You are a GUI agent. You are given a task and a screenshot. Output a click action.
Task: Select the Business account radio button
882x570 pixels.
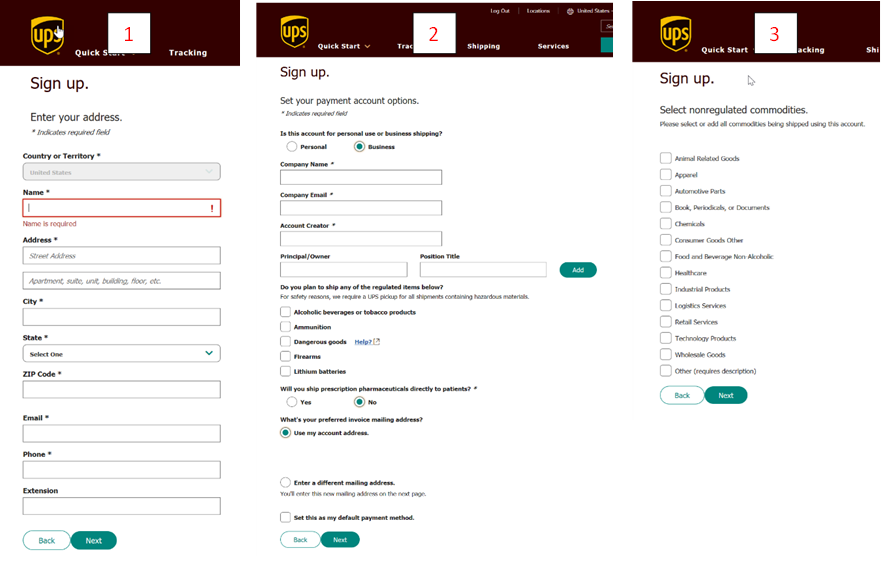359,147
